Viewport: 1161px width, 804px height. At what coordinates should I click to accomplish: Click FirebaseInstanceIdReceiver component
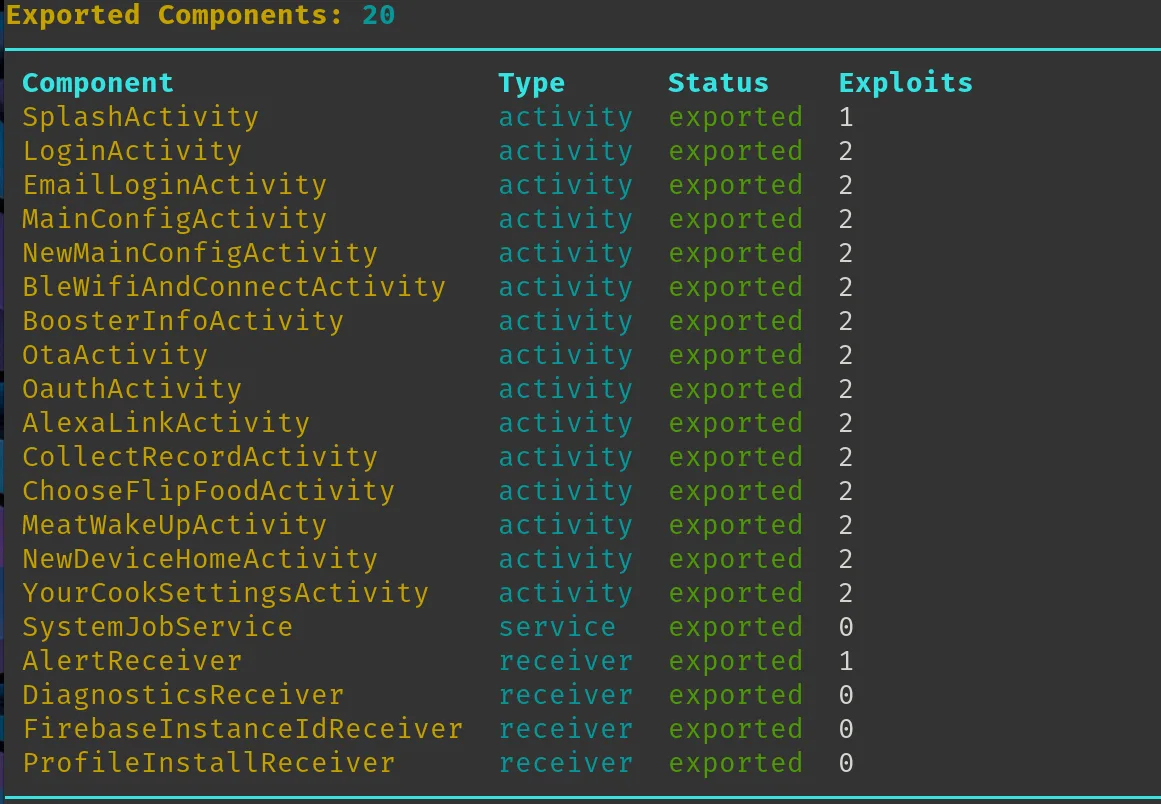coord(242,731)
